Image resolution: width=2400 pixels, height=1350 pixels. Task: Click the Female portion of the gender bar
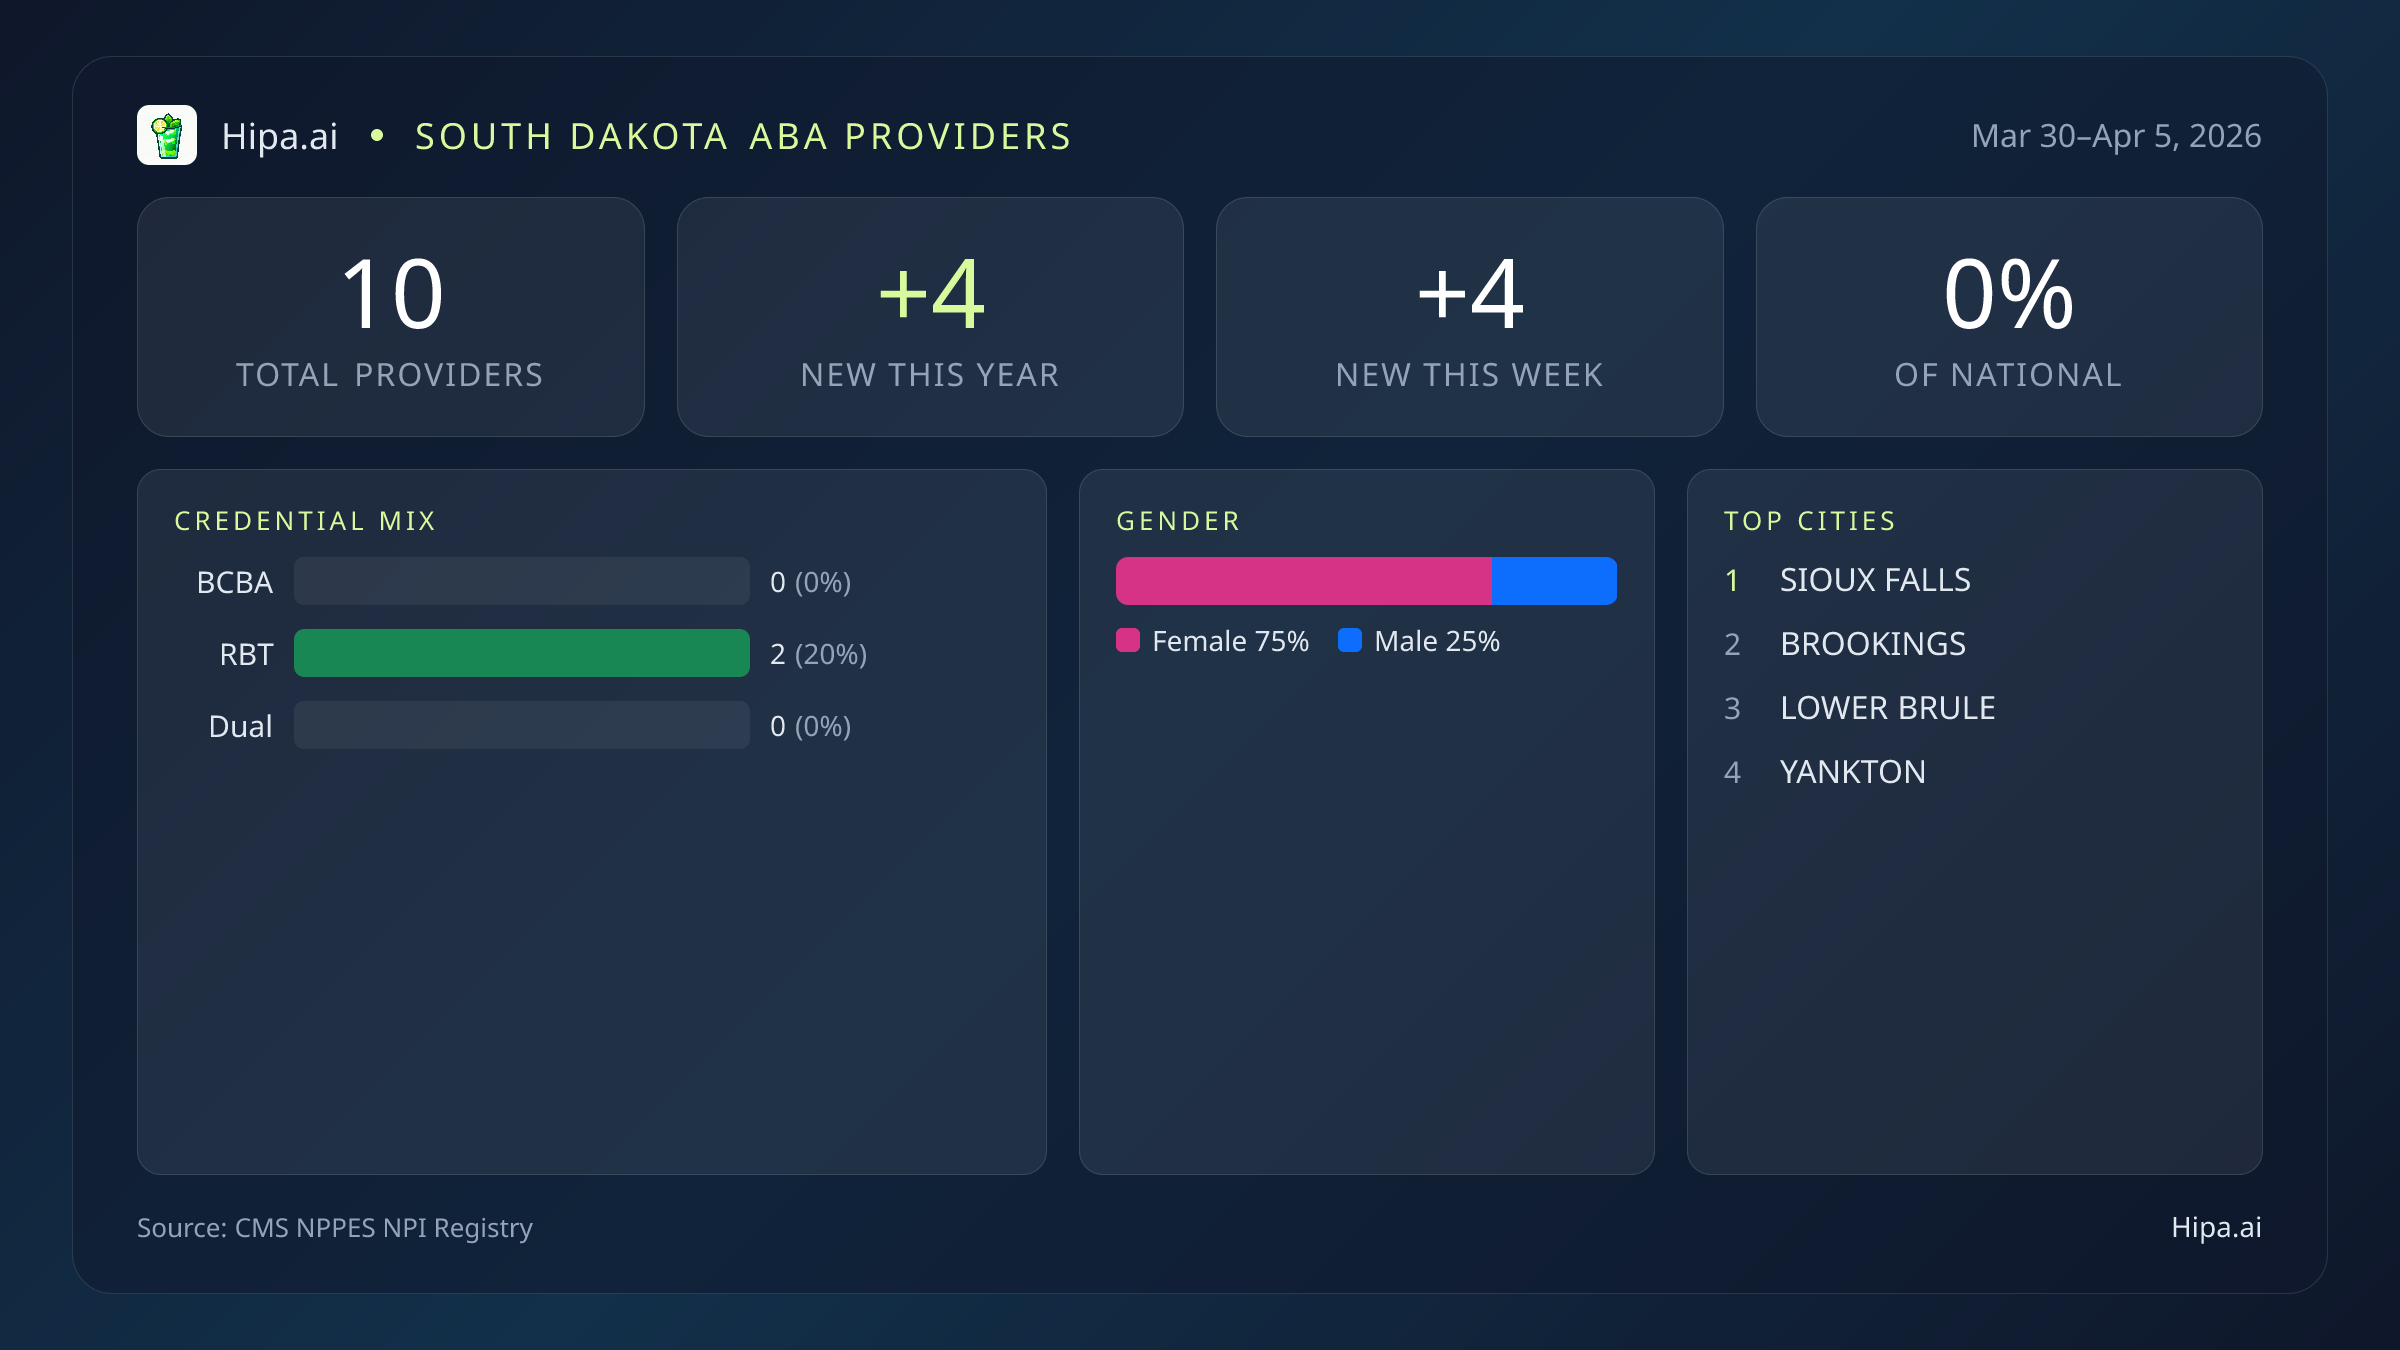pos(1300,580)
